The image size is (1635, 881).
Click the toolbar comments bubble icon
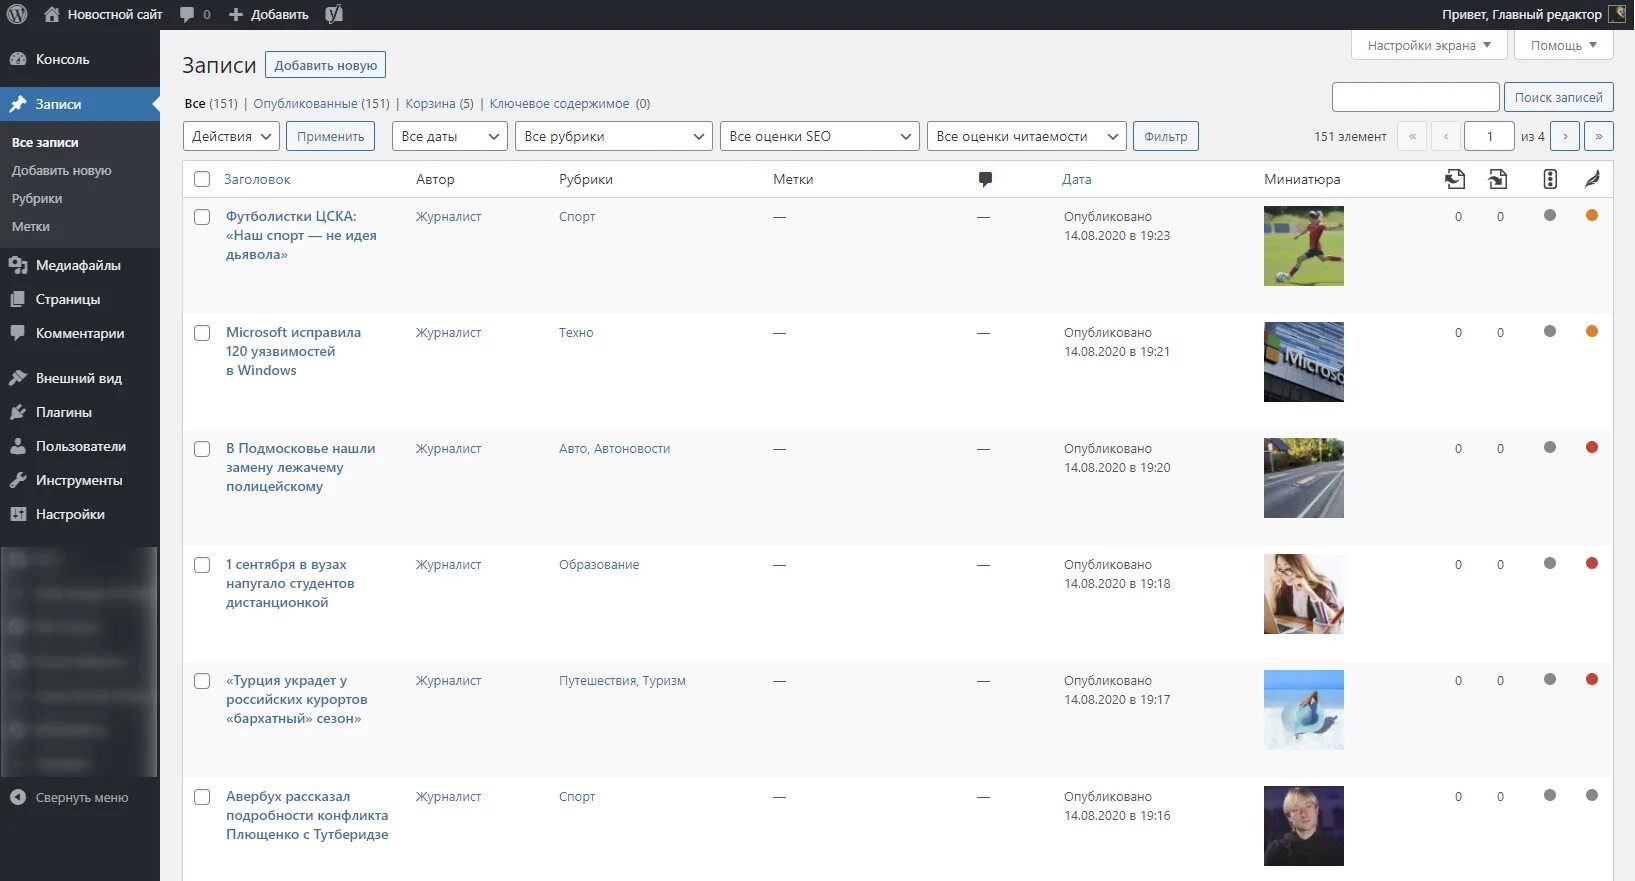tap(188, 14)
